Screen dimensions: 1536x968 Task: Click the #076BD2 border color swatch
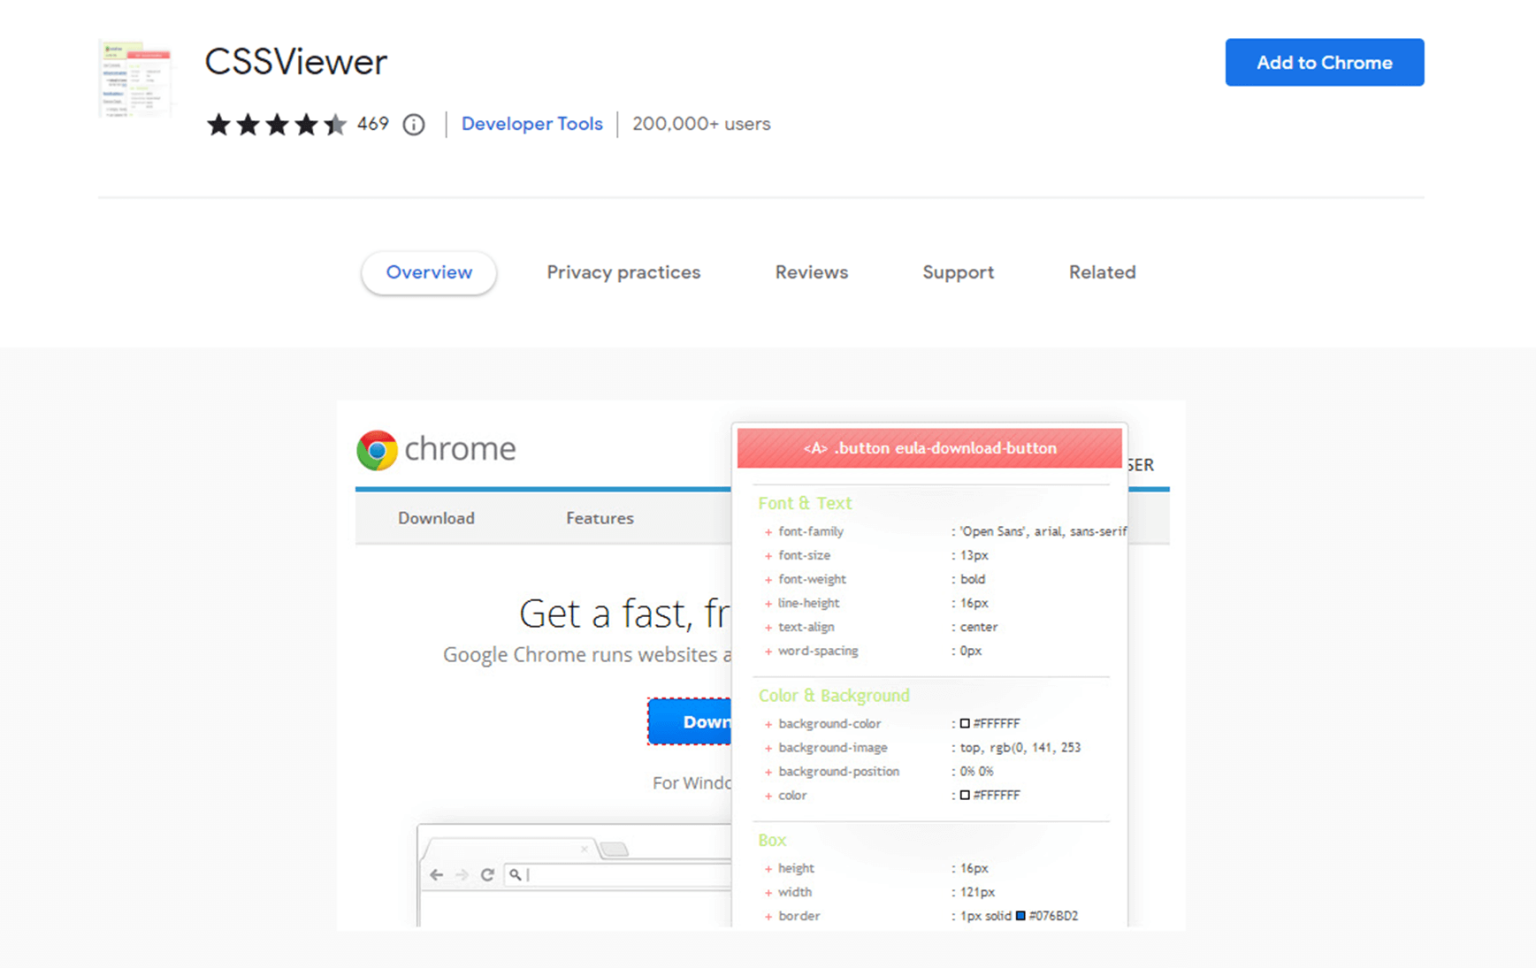point(1021,915)
